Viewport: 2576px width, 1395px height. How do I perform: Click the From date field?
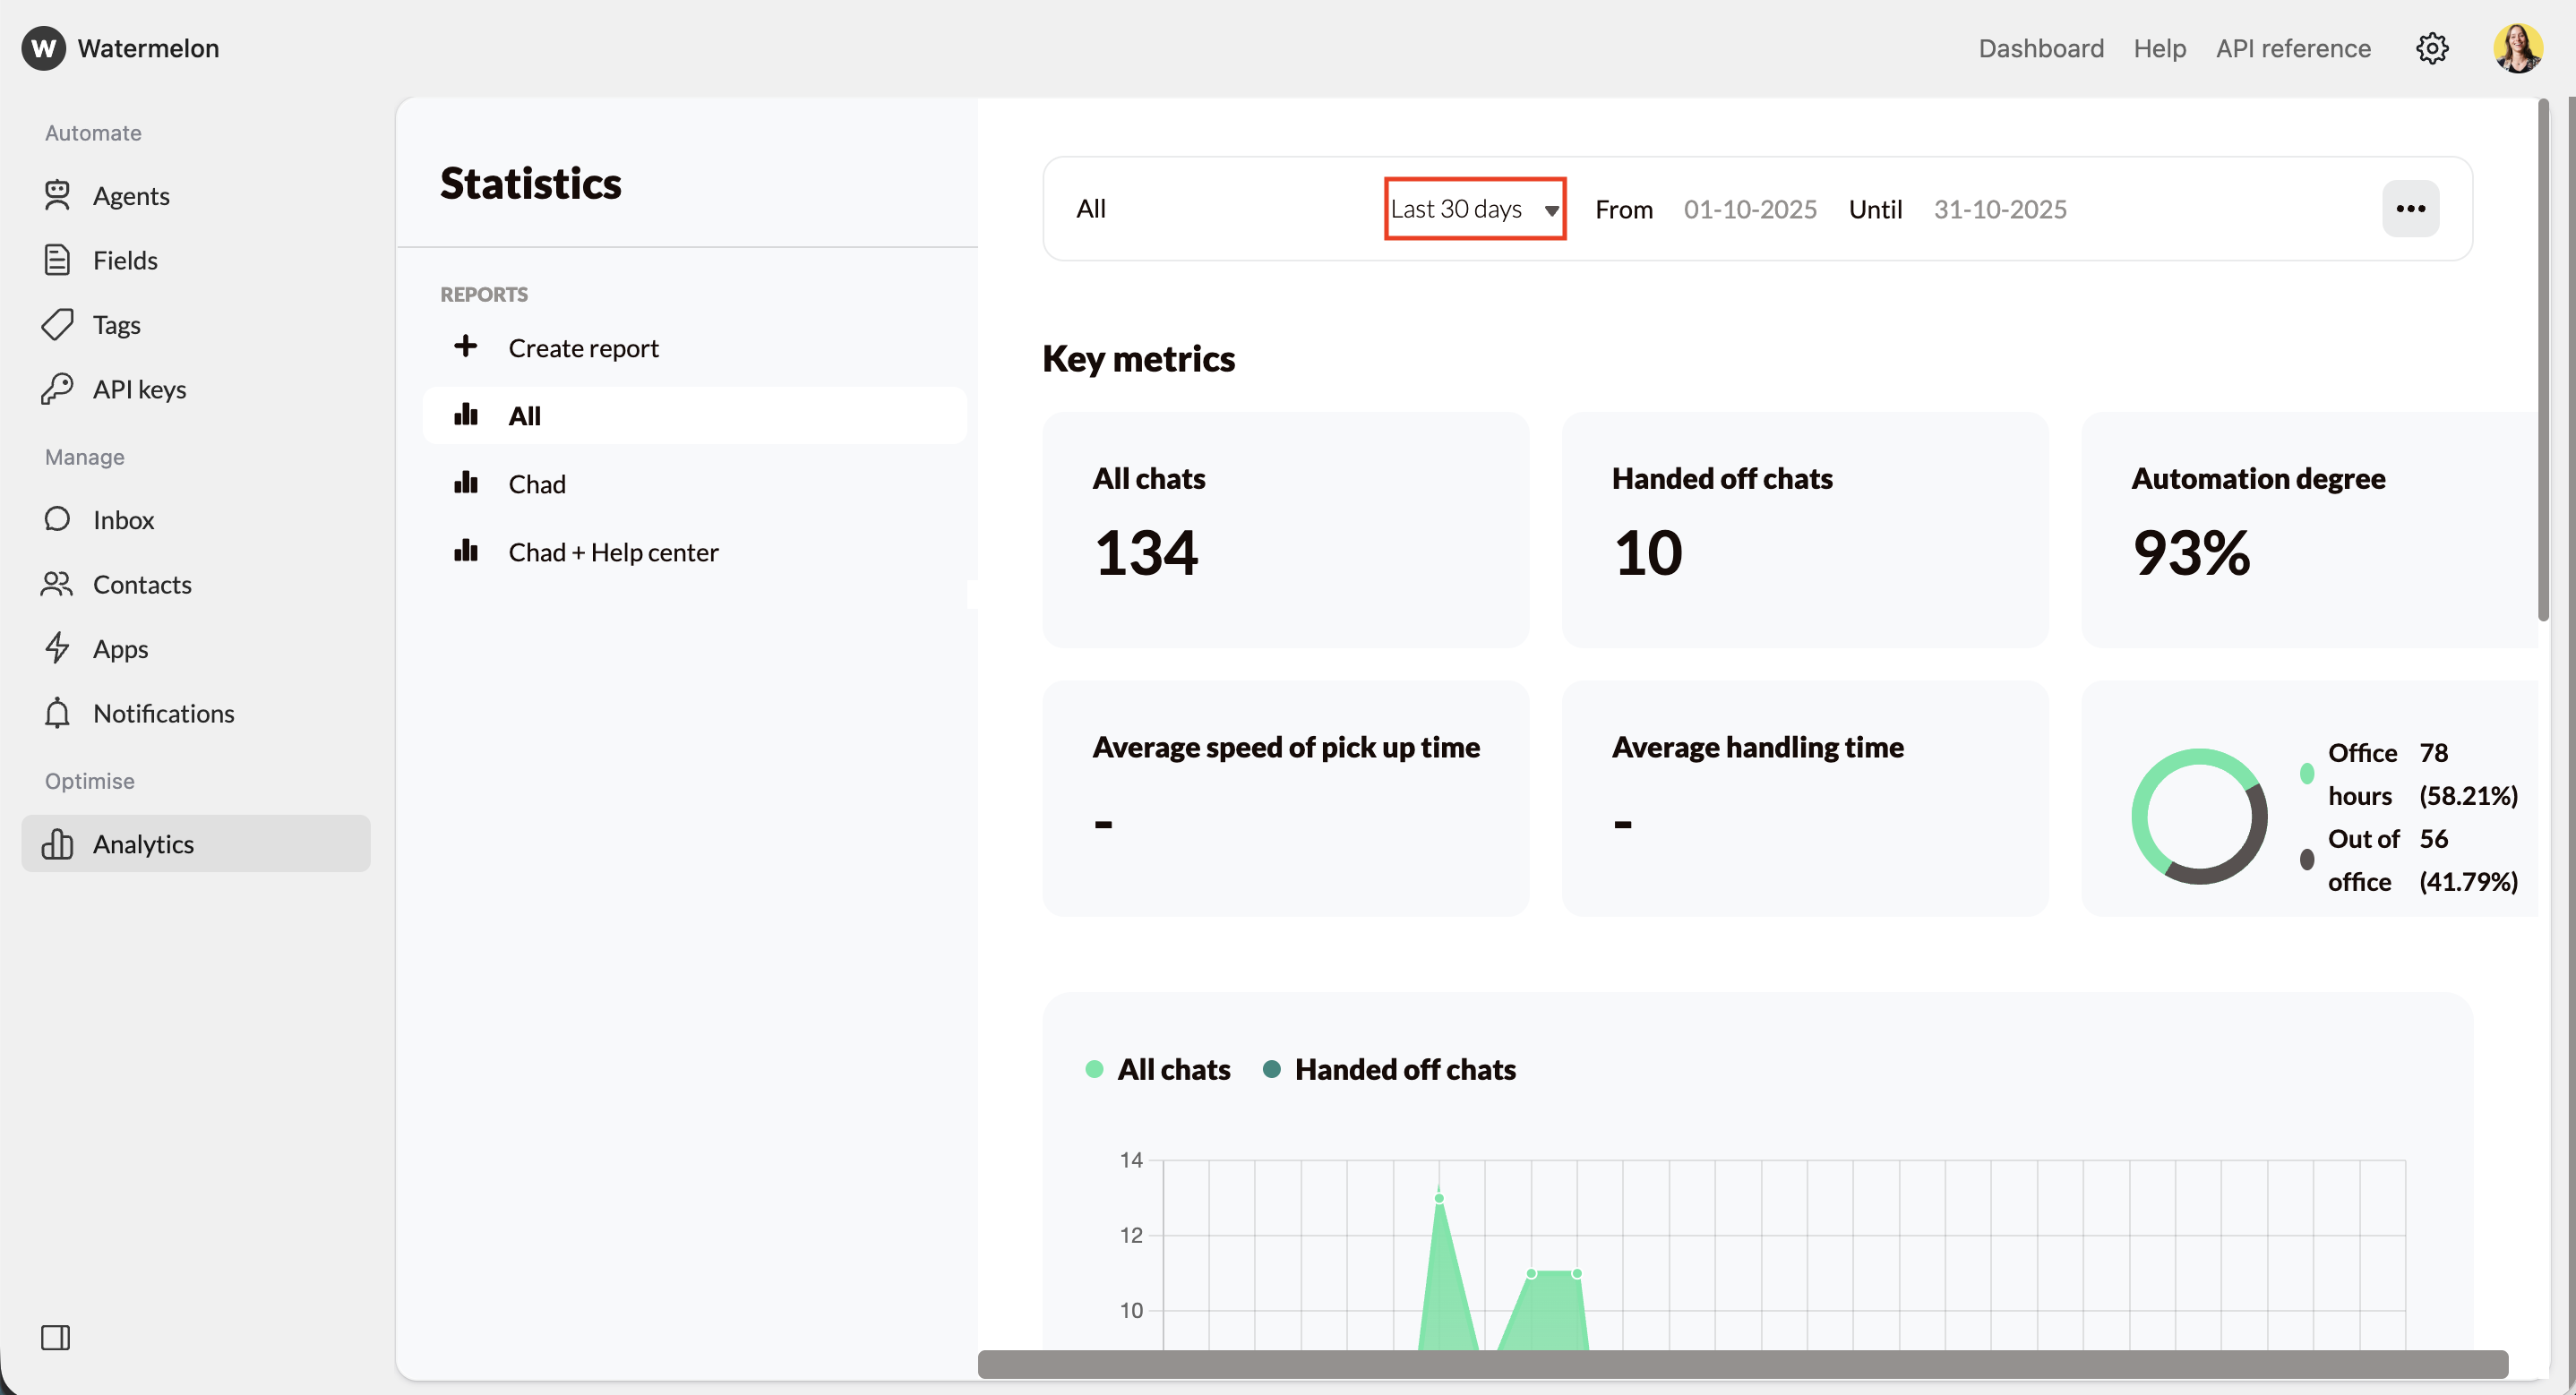coord(1750,209)
